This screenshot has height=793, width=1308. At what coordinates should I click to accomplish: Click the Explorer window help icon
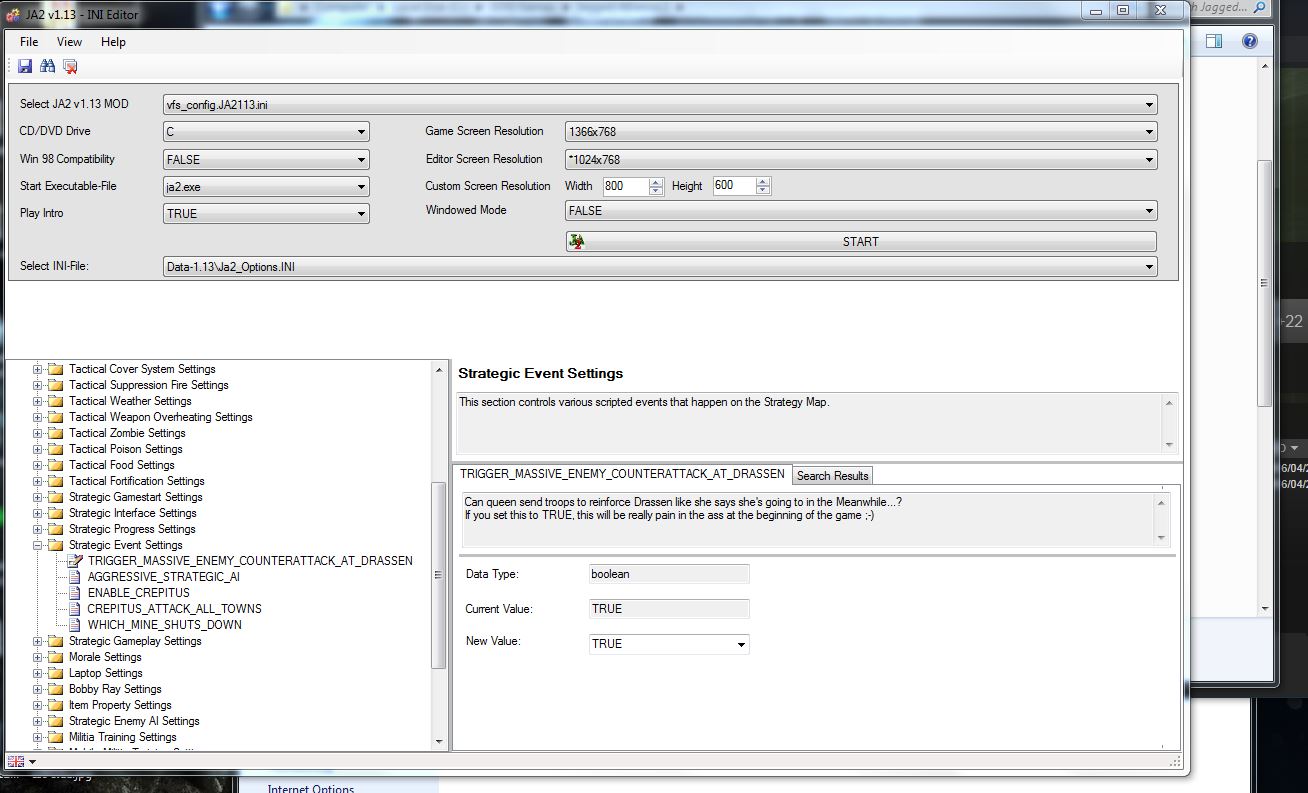click(x=1249, y=41)
